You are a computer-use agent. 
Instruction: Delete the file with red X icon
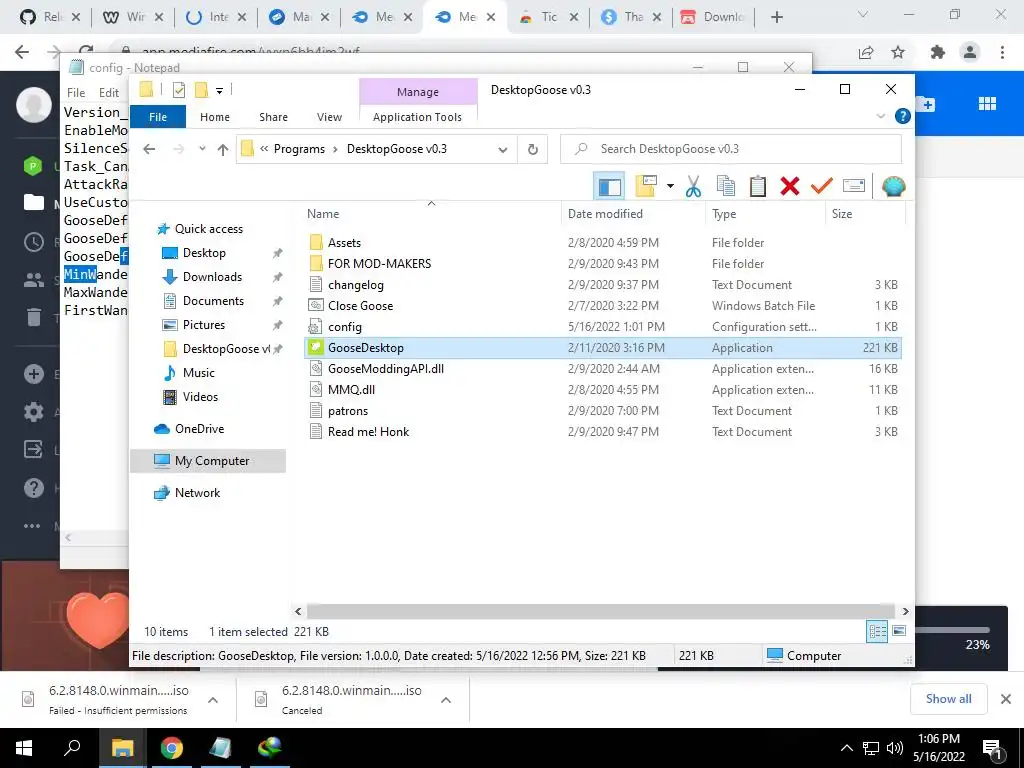(x=790, y=187)
